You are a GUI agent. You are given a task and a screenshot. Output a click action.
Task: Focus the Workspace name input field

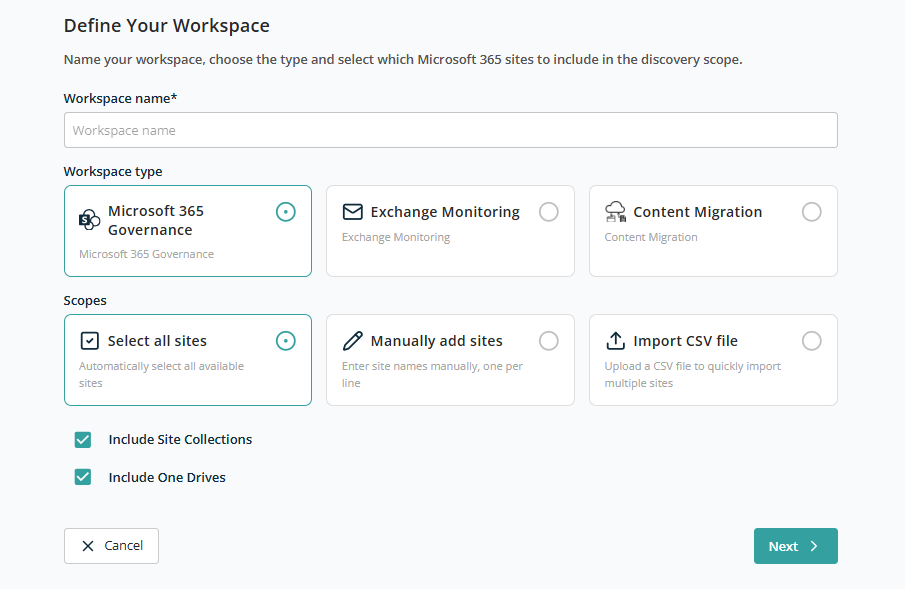pyautogui.click(x=450, y=130)
